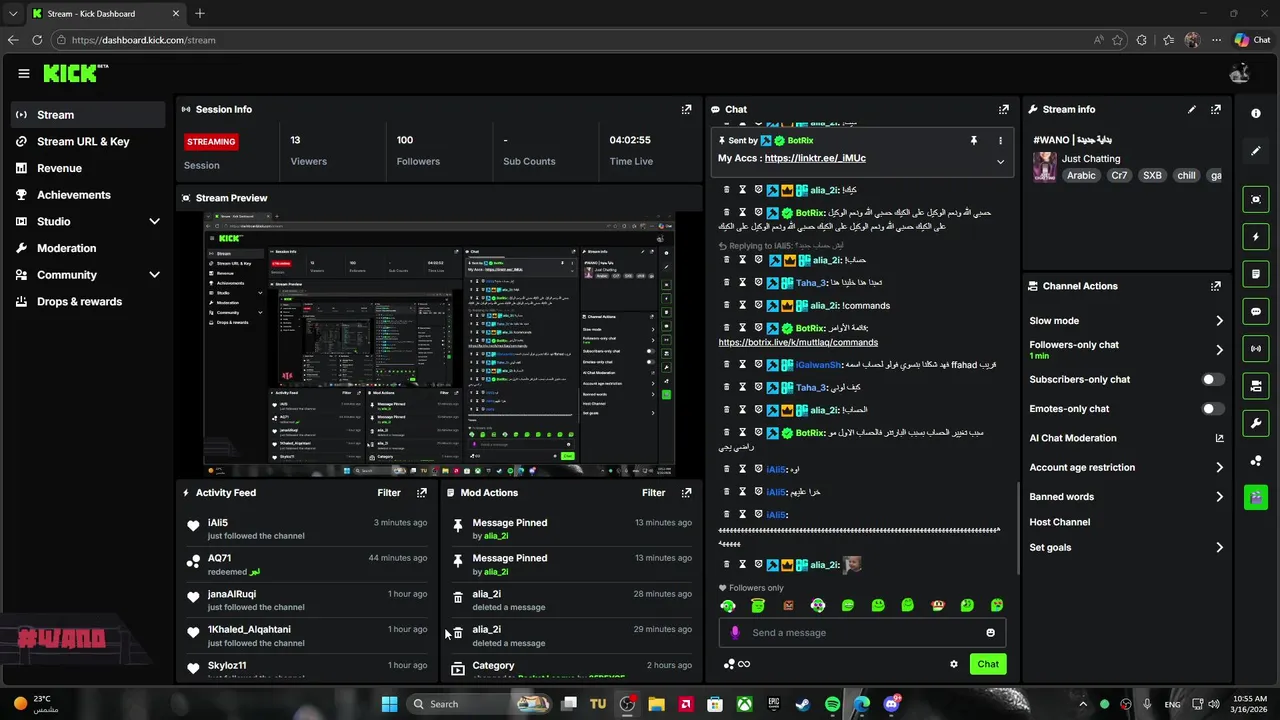Screen dimensions: 1280x720
Task: Open Steam from the taskbar
Action: click(803, 704)
